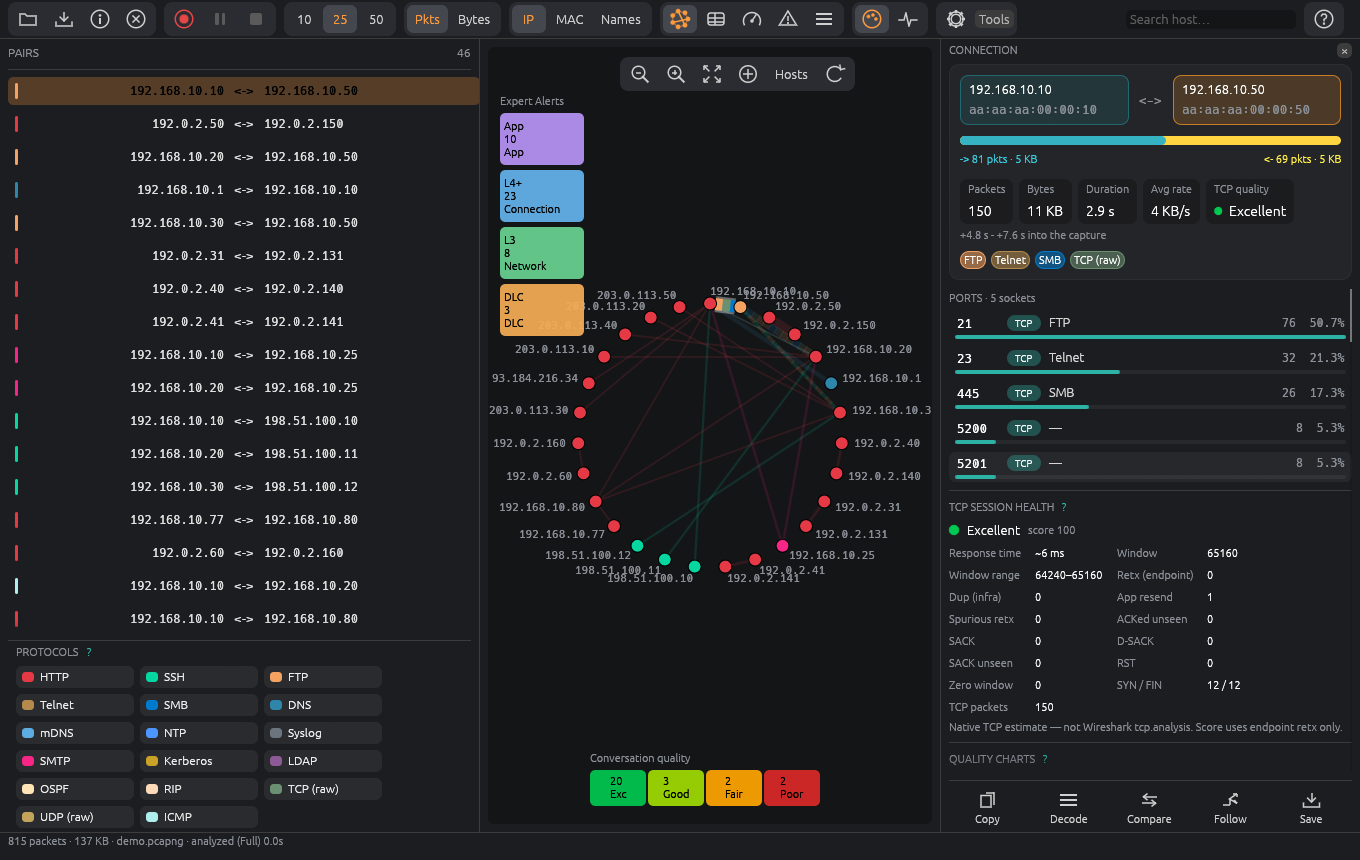Show hosts by Names
The image size is (1360, 860).
click(x=621, y=19)
